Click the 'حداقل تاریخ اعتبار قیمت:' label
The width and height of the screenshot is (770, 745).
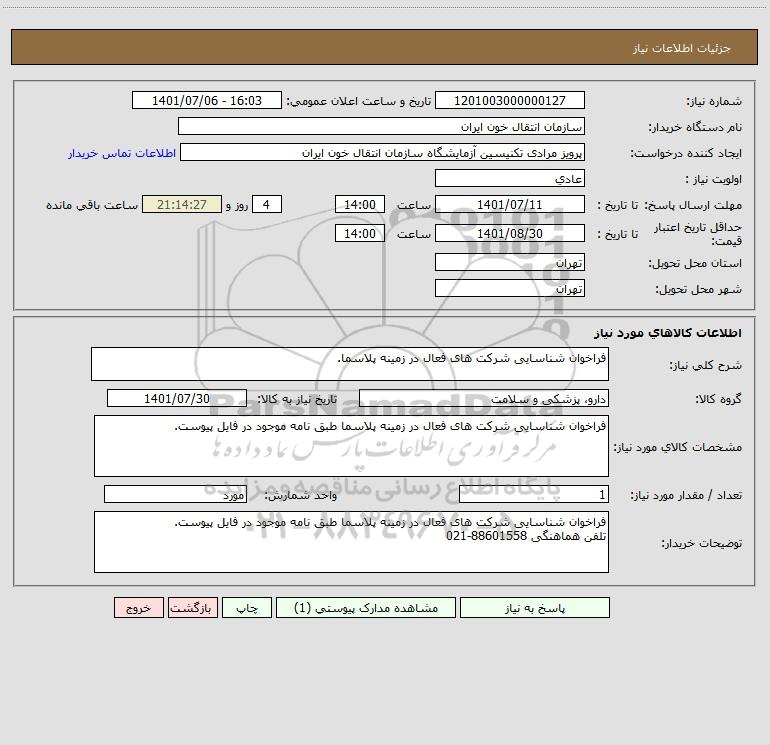698,234
